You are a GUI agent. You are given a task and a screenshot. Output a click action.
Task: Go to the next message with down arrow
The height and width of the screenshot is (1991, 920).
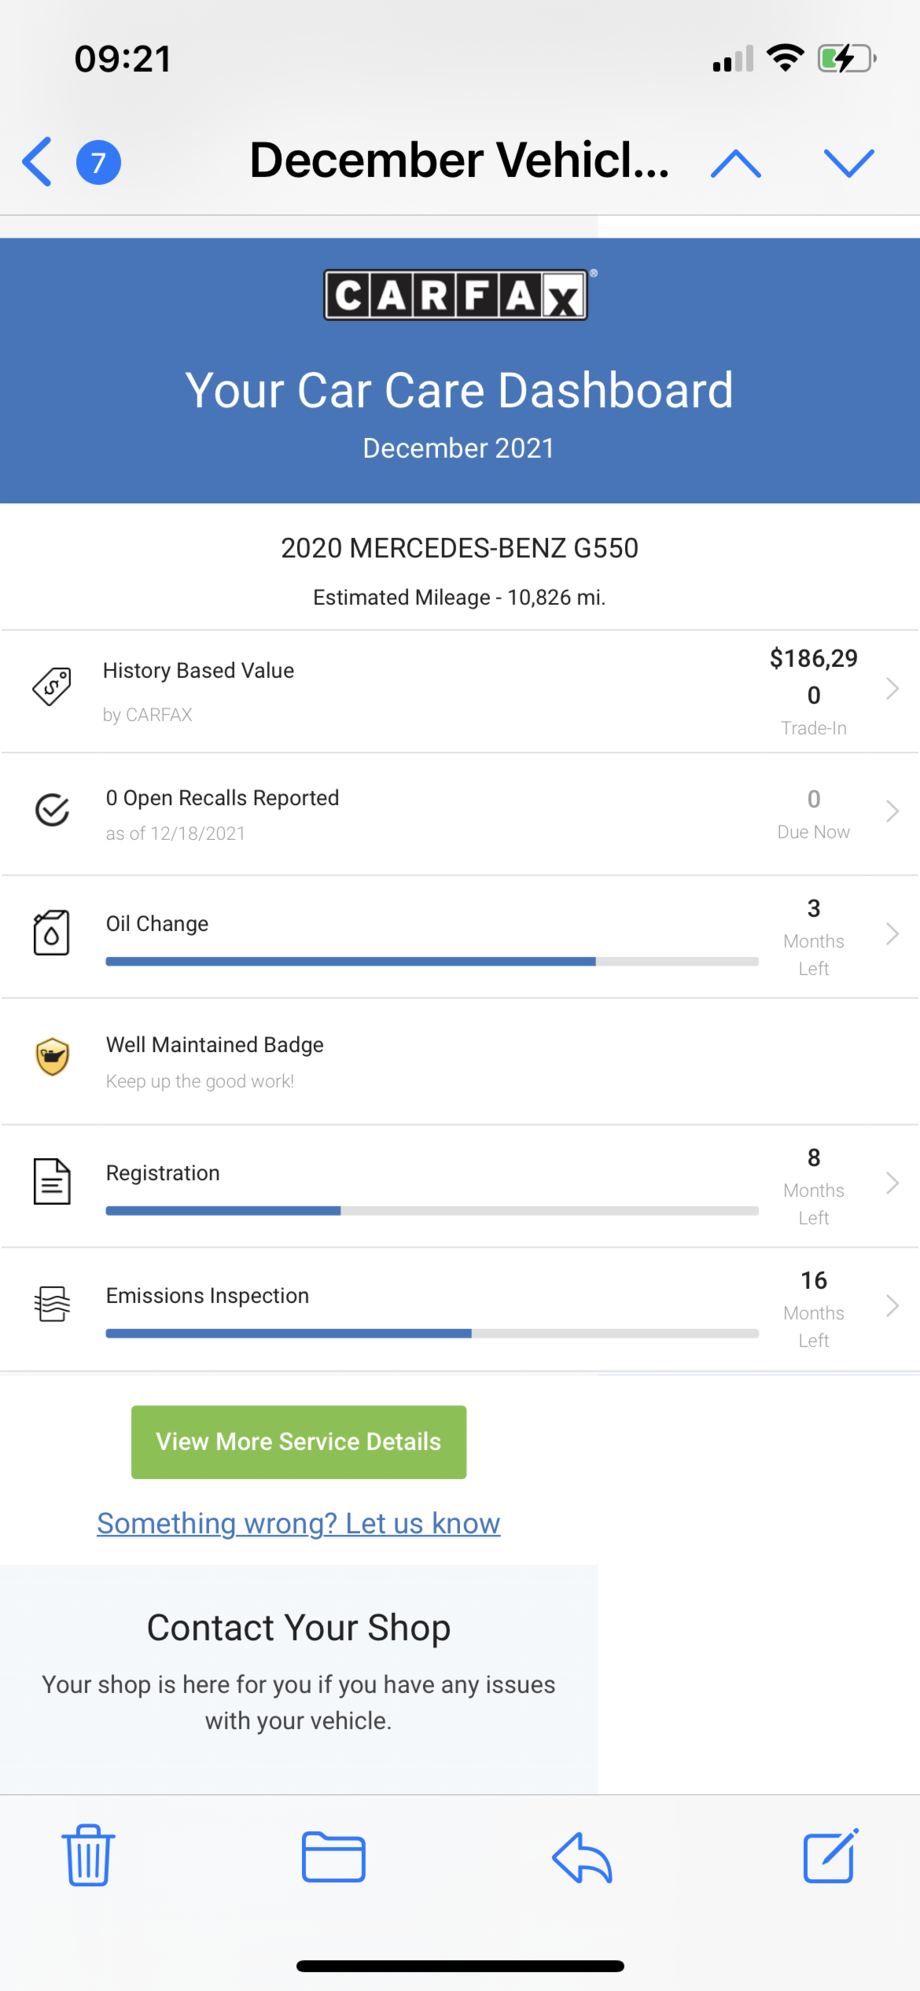point(849,163)
